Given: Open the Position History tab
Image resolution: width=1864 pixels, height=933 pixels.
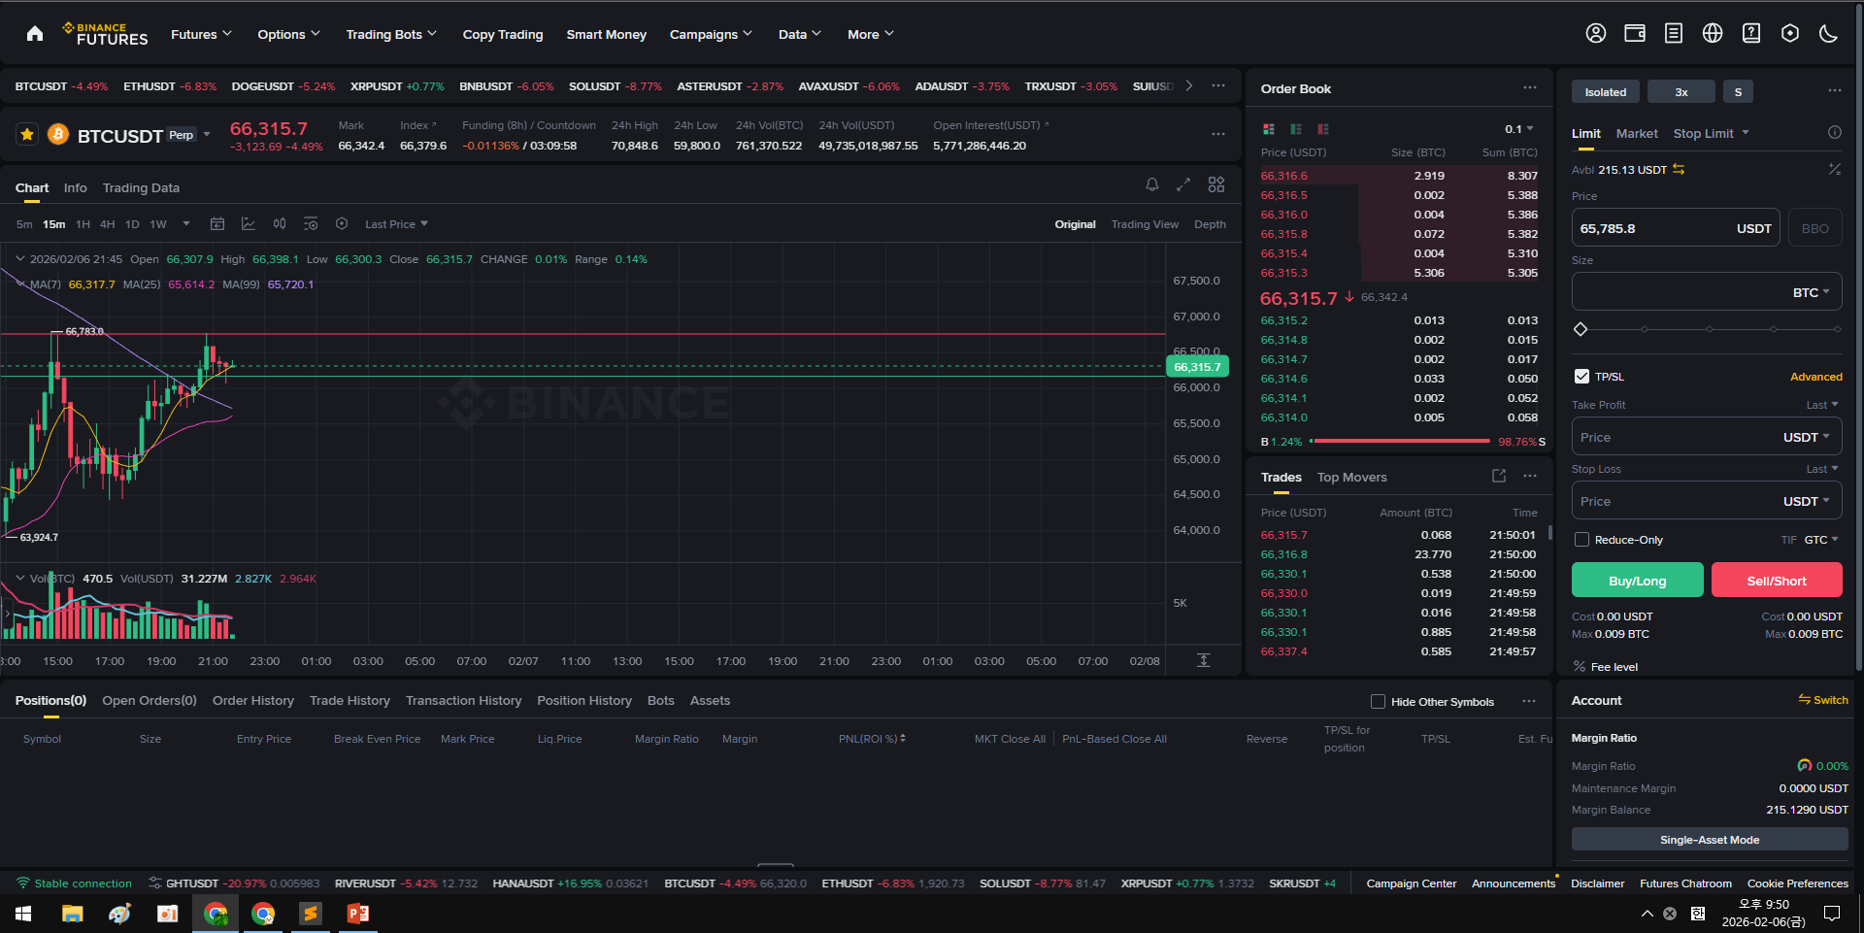Looking at the screenshot, I should click(x=584, y=700).
